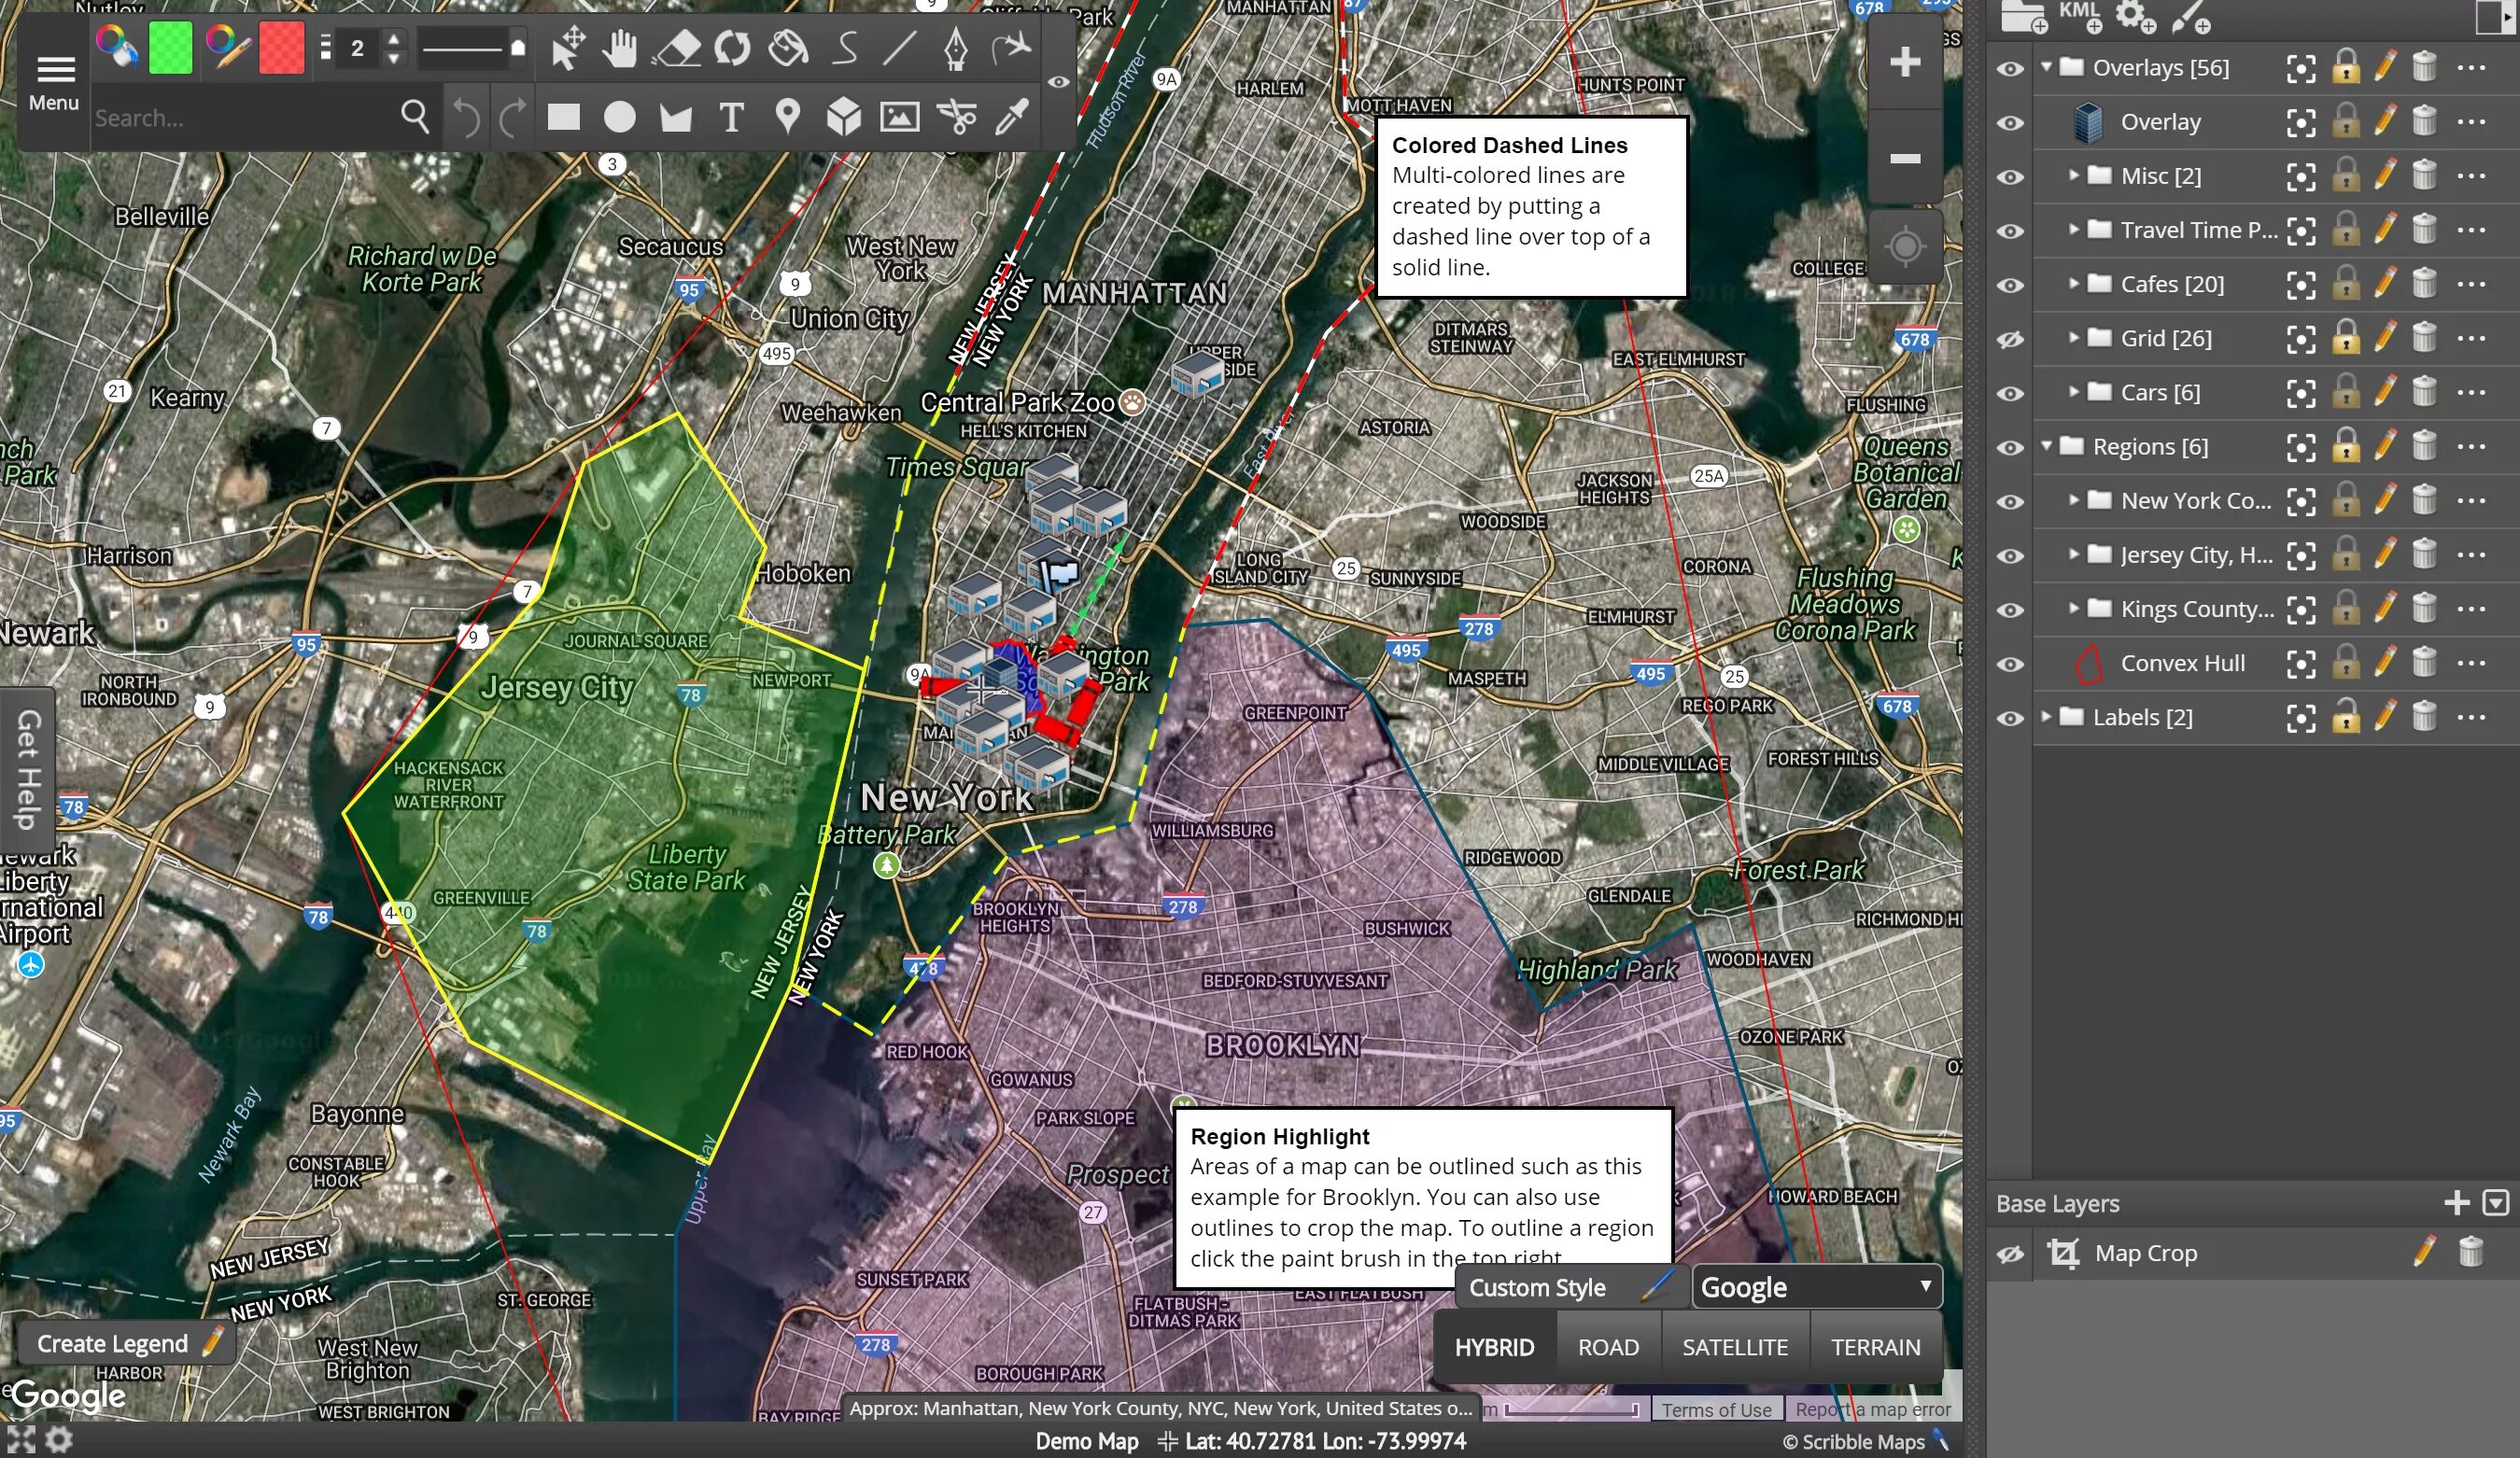The width and height of the screenshot is (2520, 1458).
Task: Switch map to ROAD view
Action: click(x=1608, y=1347)
